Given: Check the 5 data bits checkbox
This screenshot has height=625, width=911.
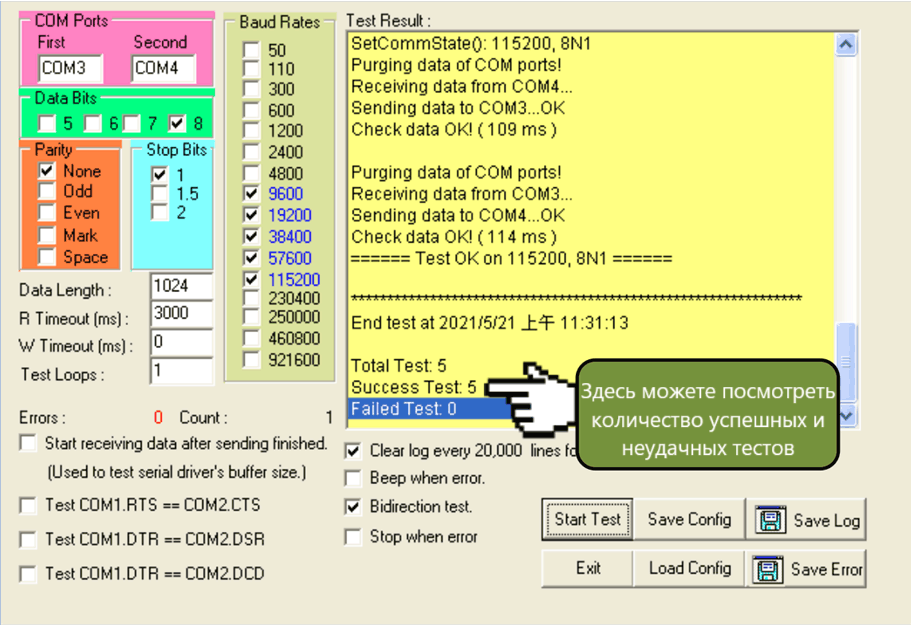Looking at the screenshot, I should pyautogui.click(x=47, y=123).
